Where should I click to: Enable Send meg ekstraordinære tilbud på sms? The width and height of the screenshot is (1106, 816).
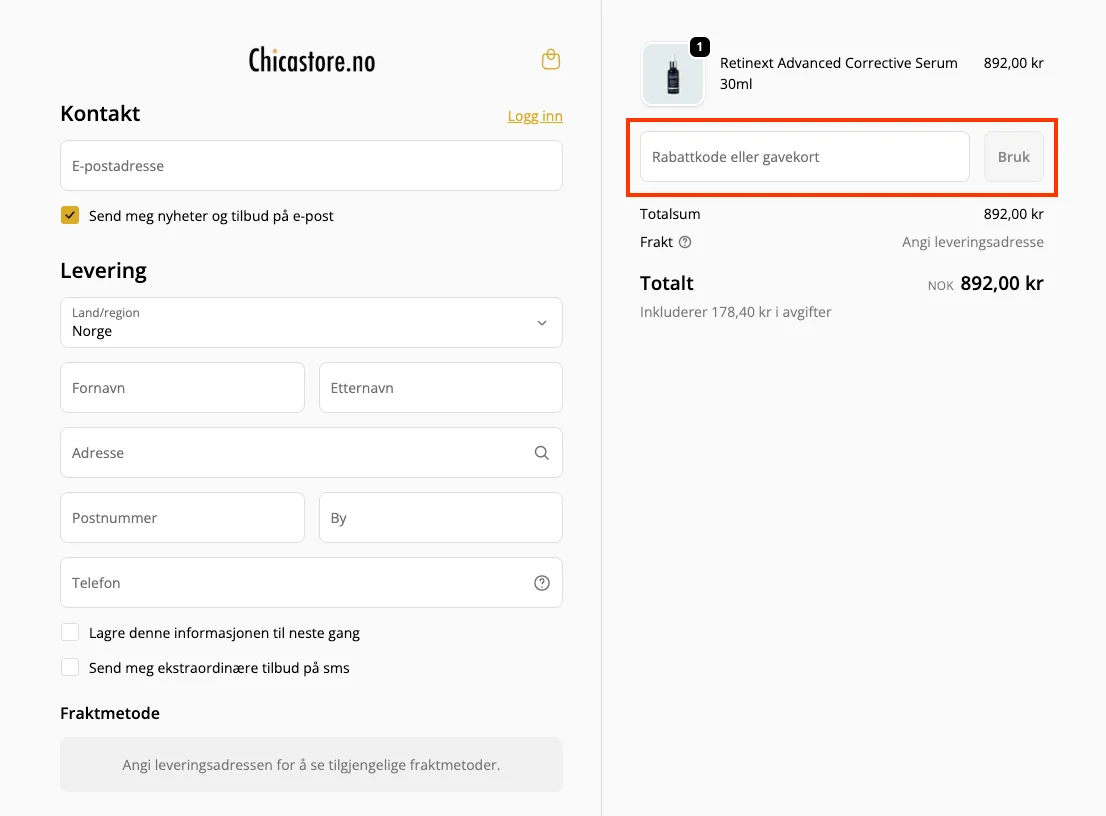tap(70, 667)
